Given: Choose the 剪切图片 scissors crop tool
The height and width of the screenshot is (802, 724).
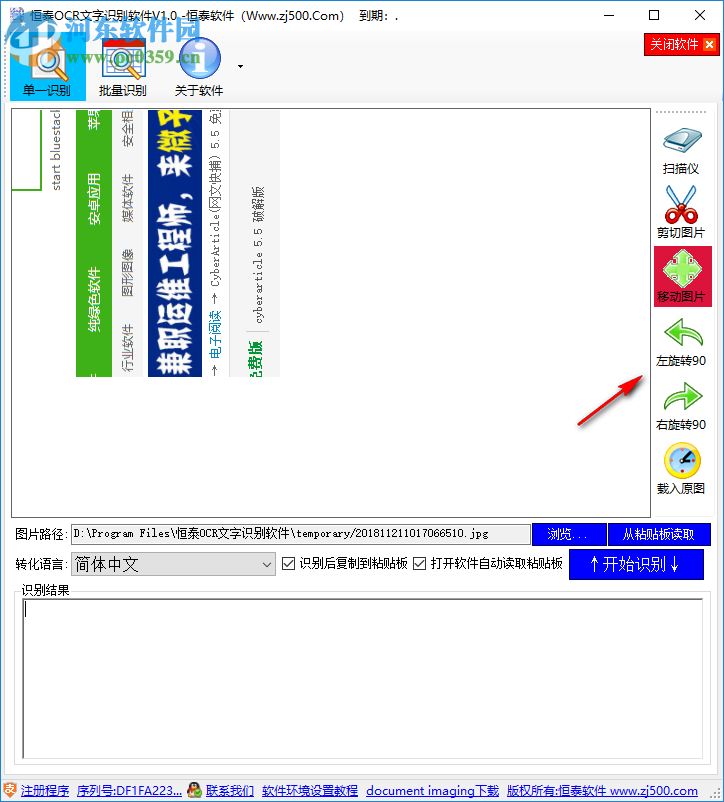Looking at the screenshot, I should click(681, 212).
